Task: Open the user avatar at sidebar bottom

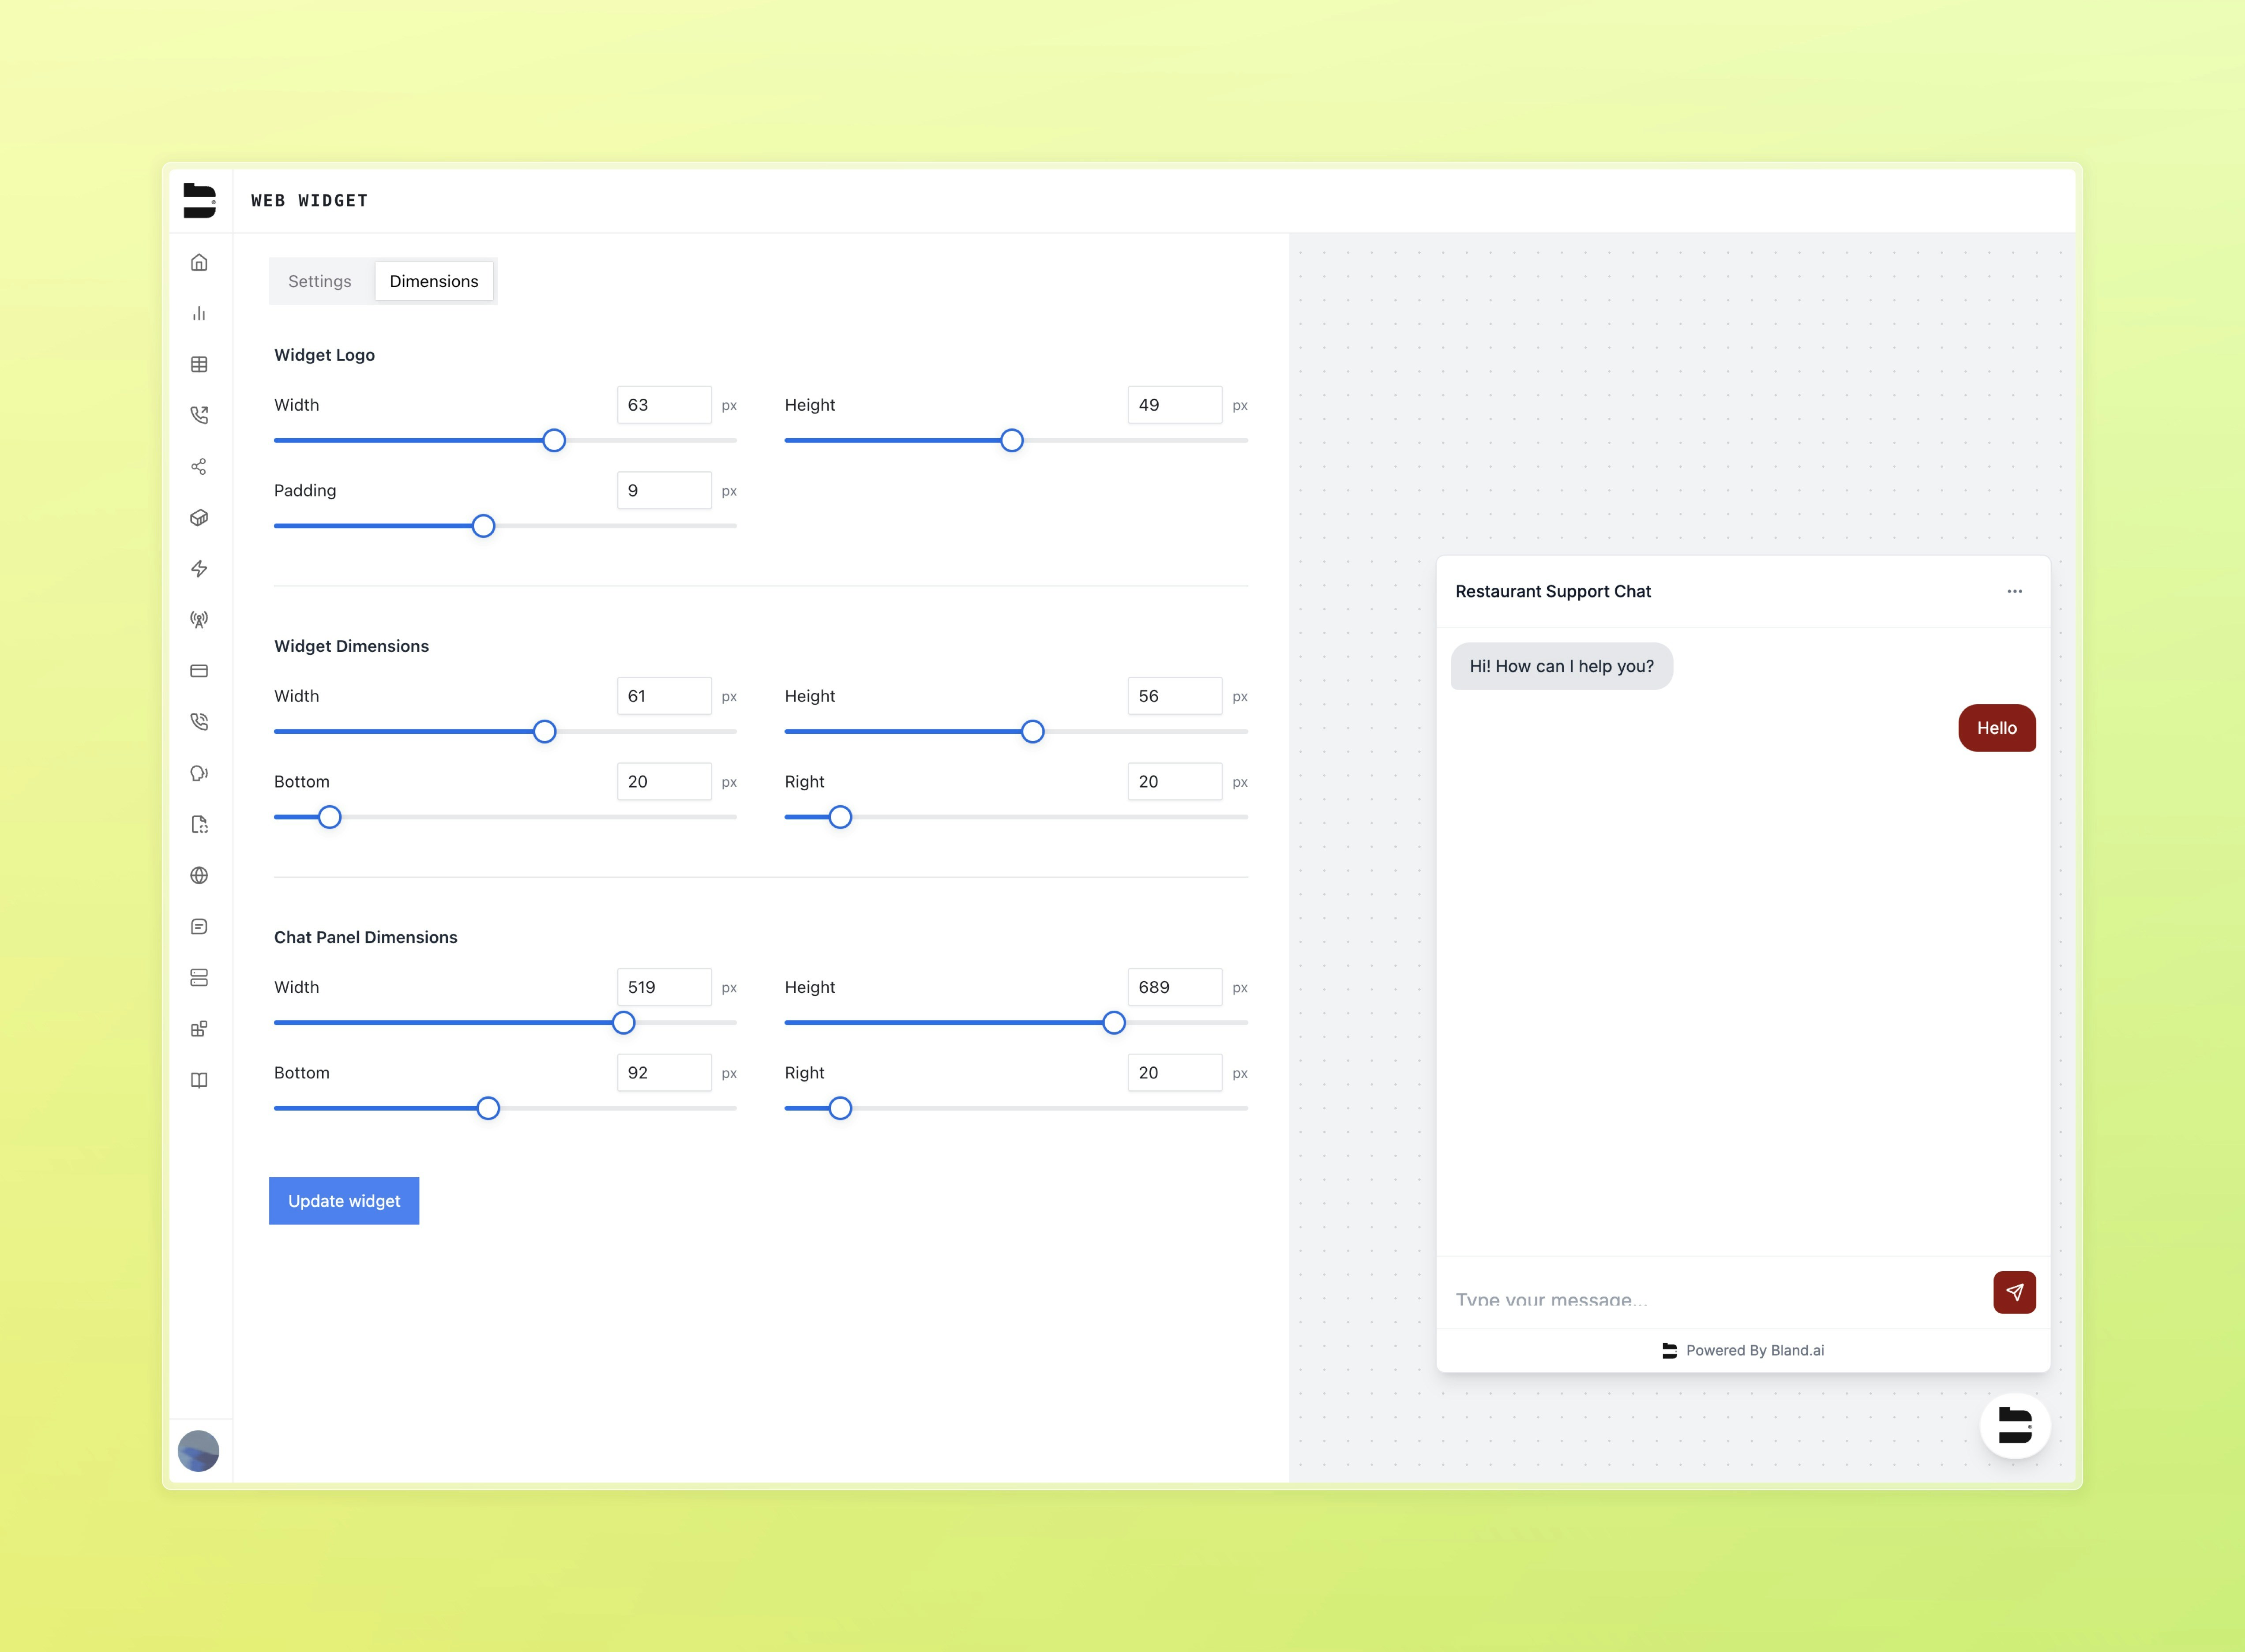Action: pyautogui.click(x=198, y=1451)
